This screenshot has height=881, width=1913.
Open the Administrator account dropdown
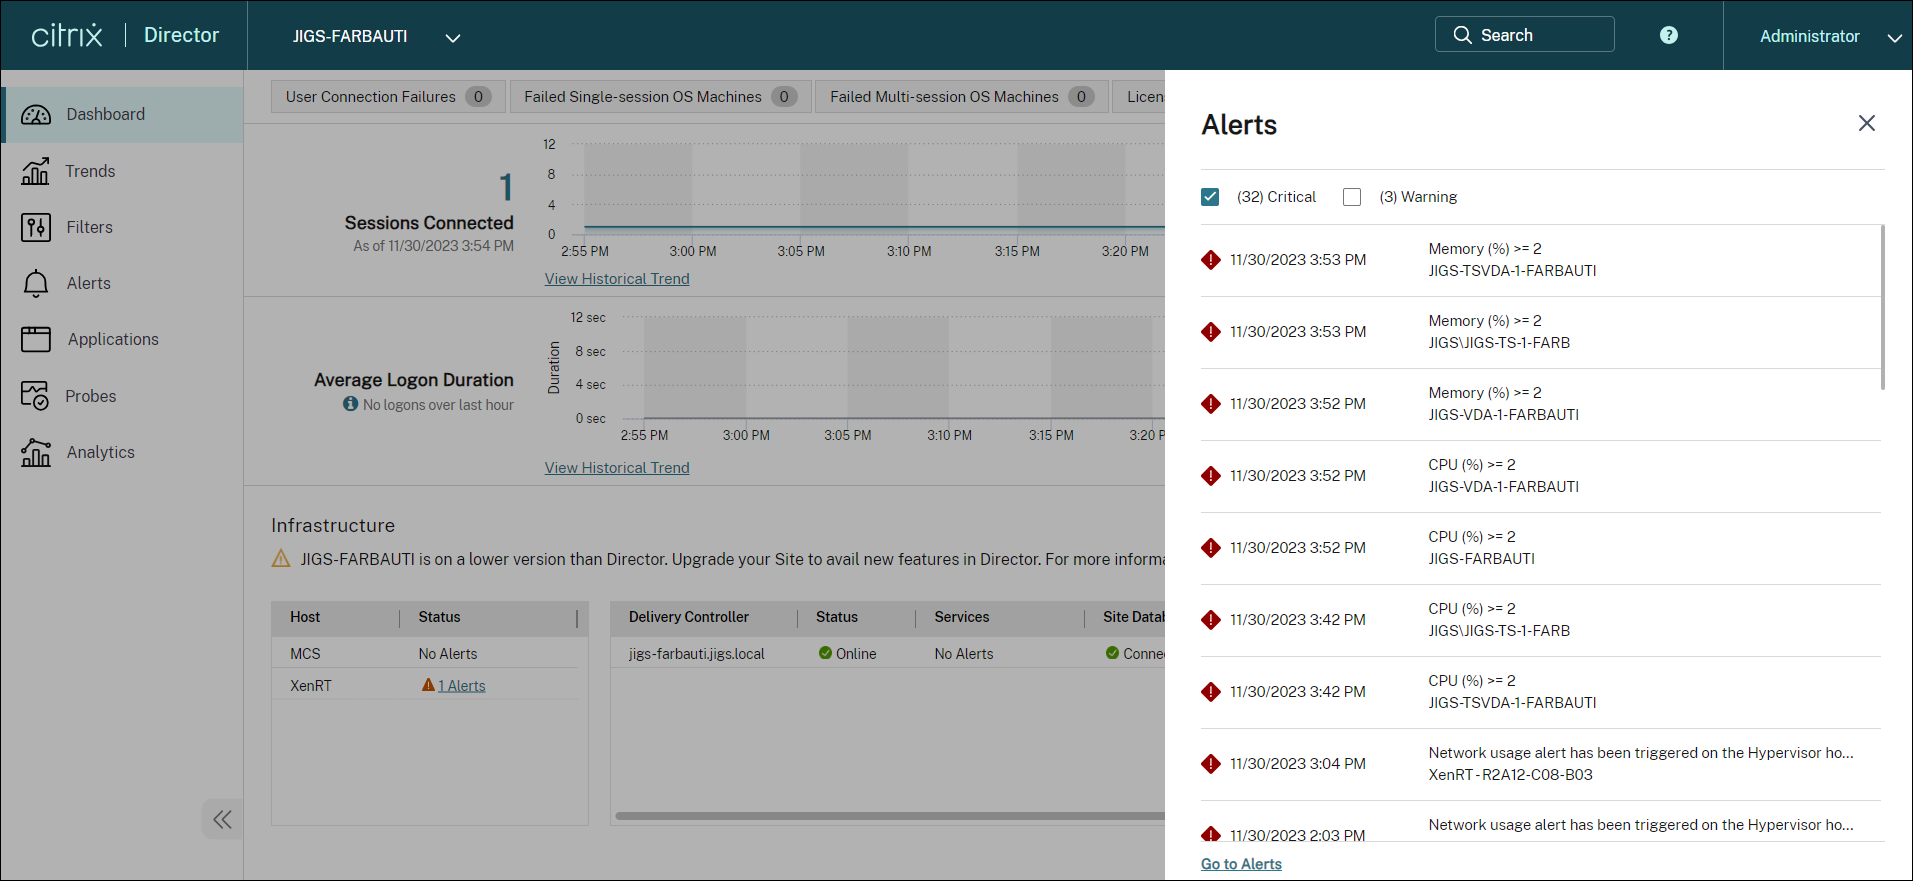pos(1893,38)
